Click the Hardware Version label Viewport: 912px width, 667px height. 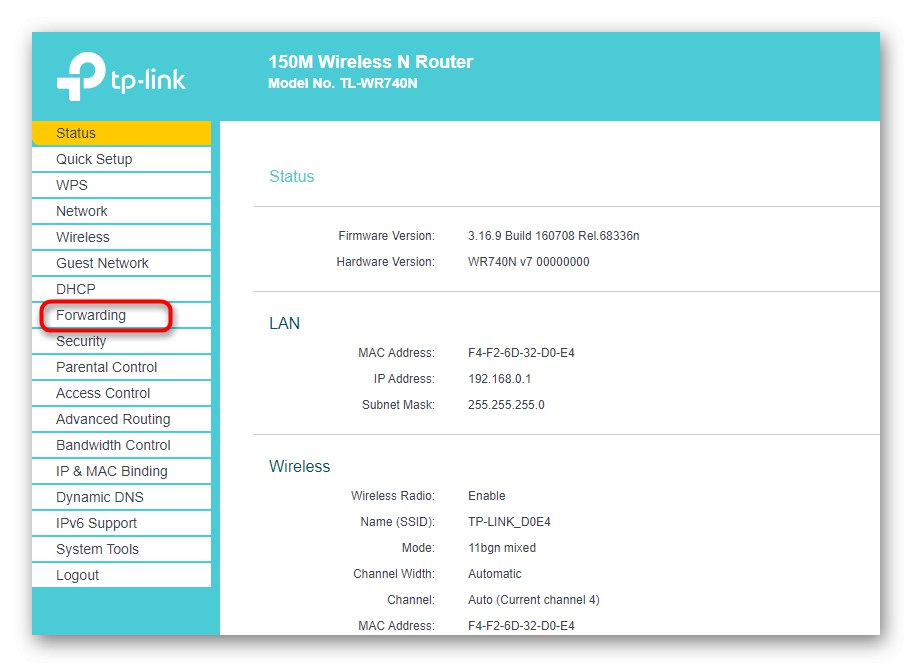(x=385, y=262)
